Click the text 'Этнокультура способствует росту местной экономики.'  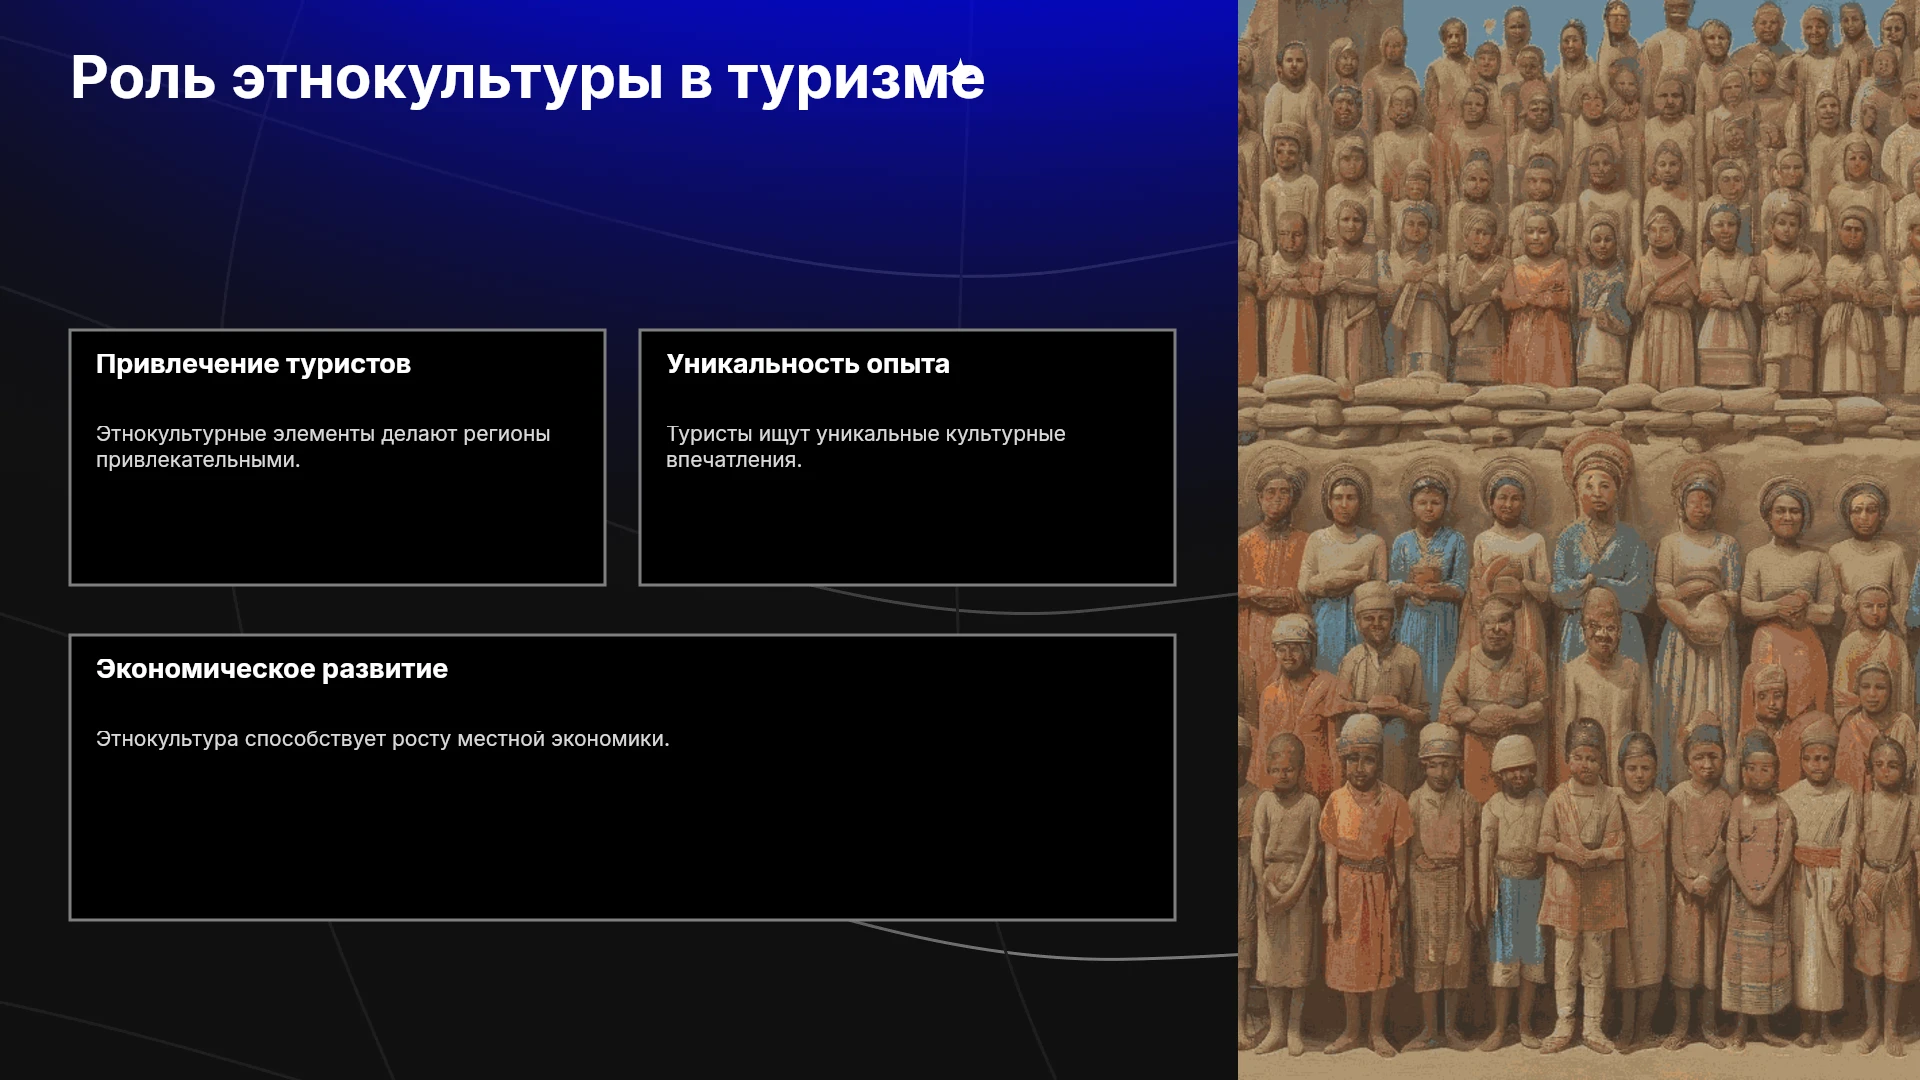pos(383,739)
